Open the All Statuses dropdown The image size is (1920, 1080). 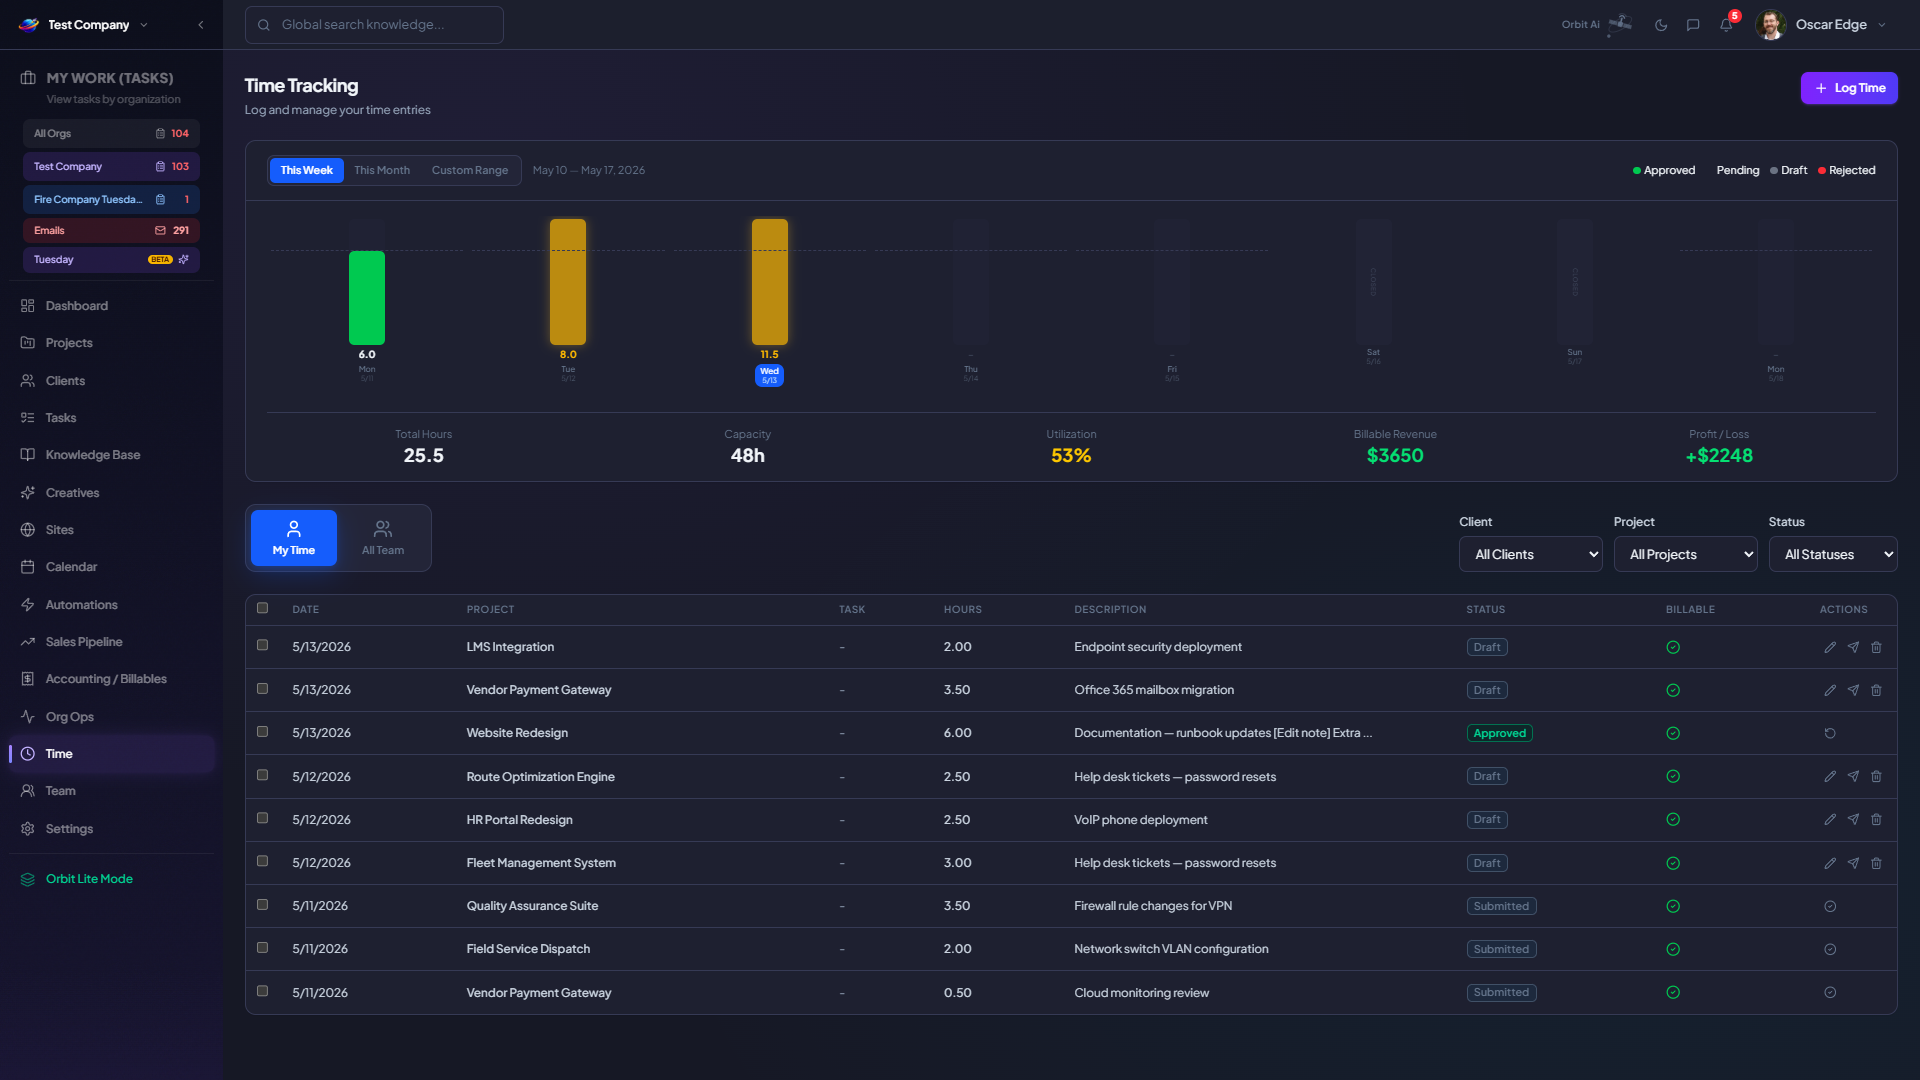[x=1833, y=554]
